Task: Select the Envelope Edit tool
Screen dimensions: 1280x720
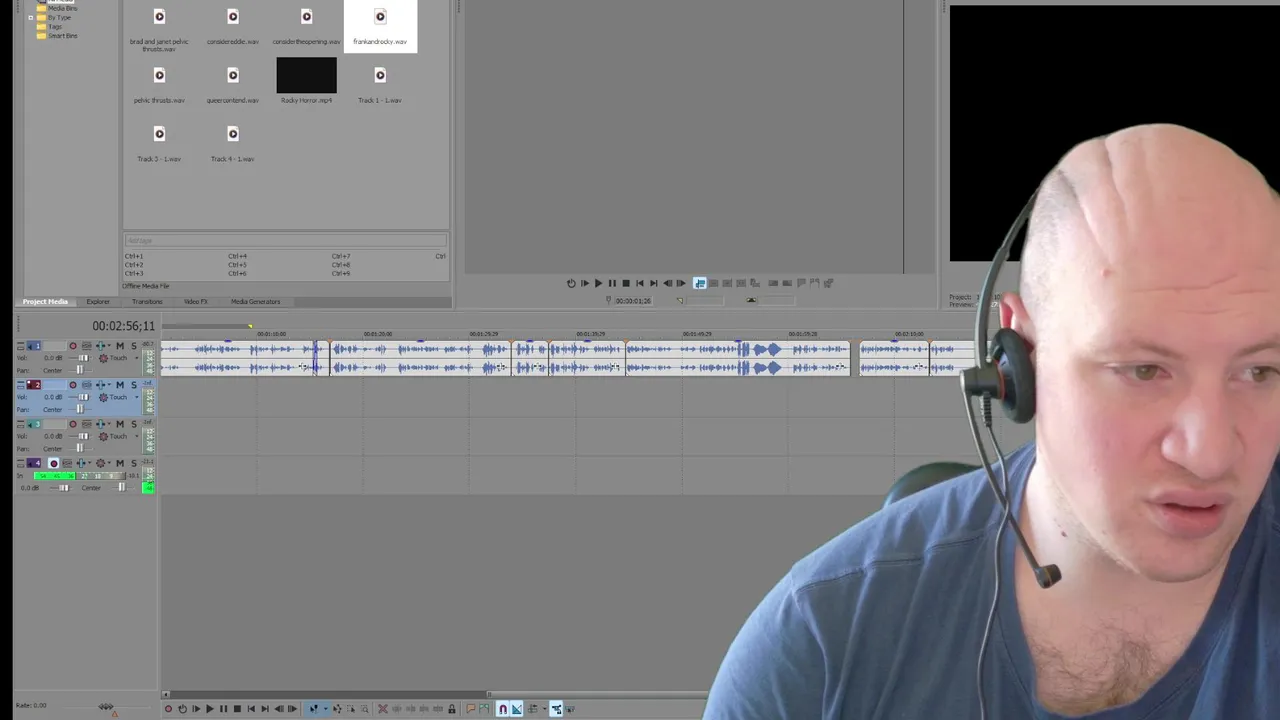Action: pyautogui.click(x=337, y=709)
